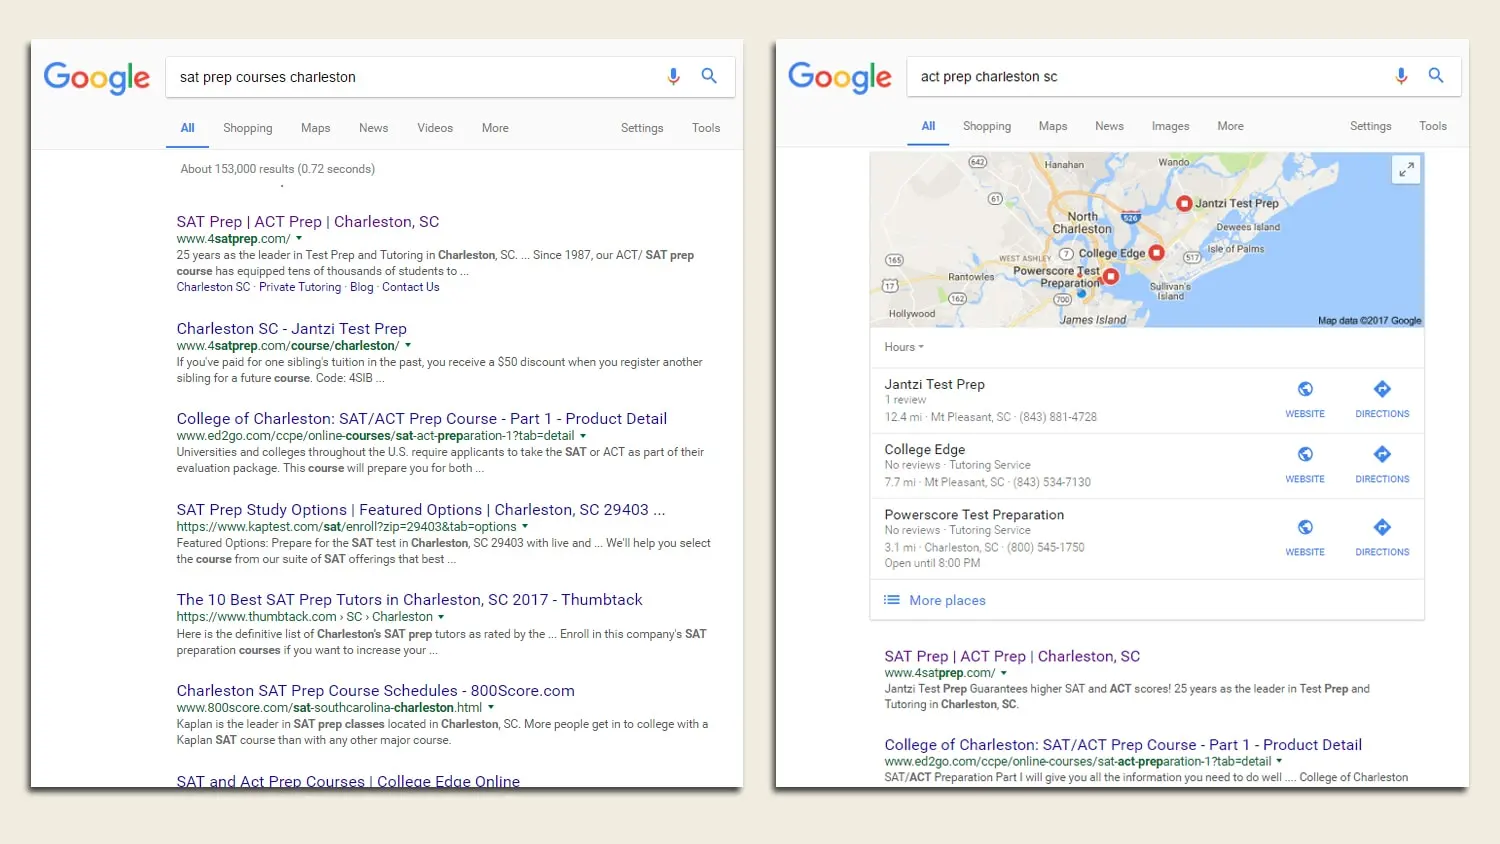
Task: Switch to the Videos tab
Action: pyautogui.click(x=435, y=128)
